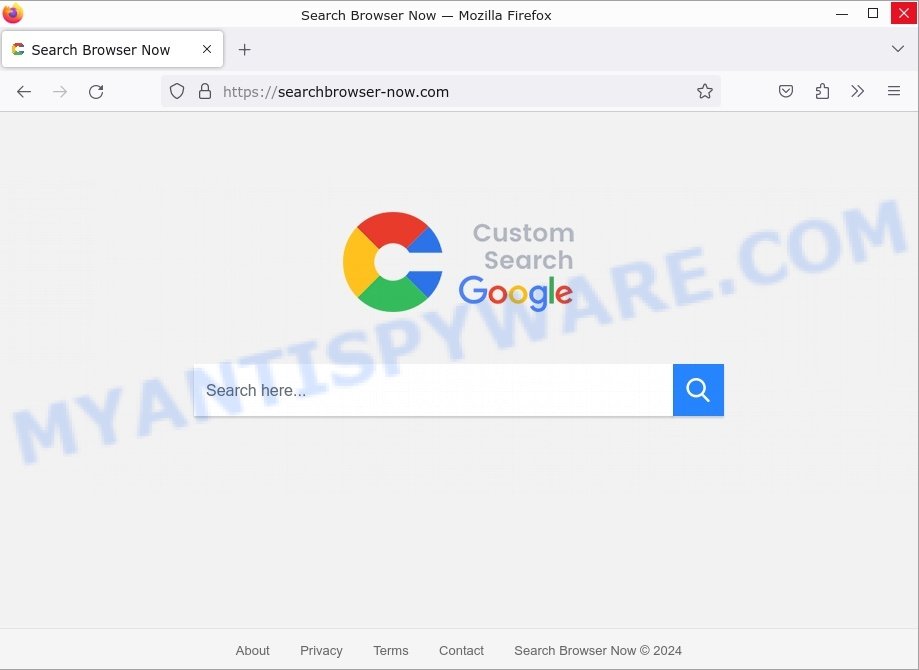Open the Contact link
Viewport: 919px width, 670px height.
pyautogui.click(x=461, y=651)
